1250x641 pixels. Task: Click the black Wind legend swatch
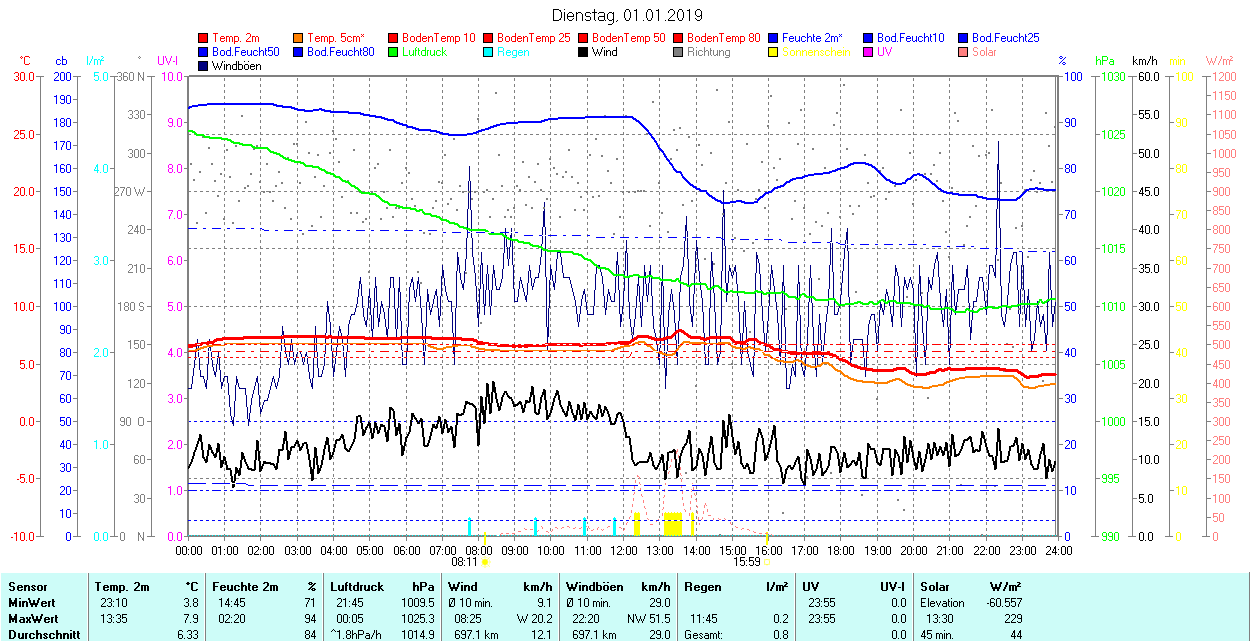pos(584,52)
